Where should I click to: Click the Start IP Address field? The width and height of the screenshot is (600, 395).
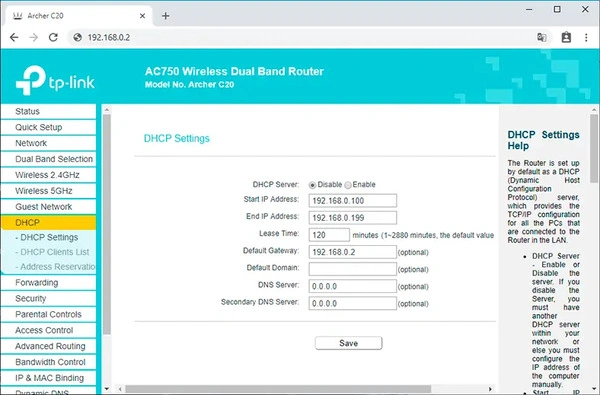tap(352, 201)
